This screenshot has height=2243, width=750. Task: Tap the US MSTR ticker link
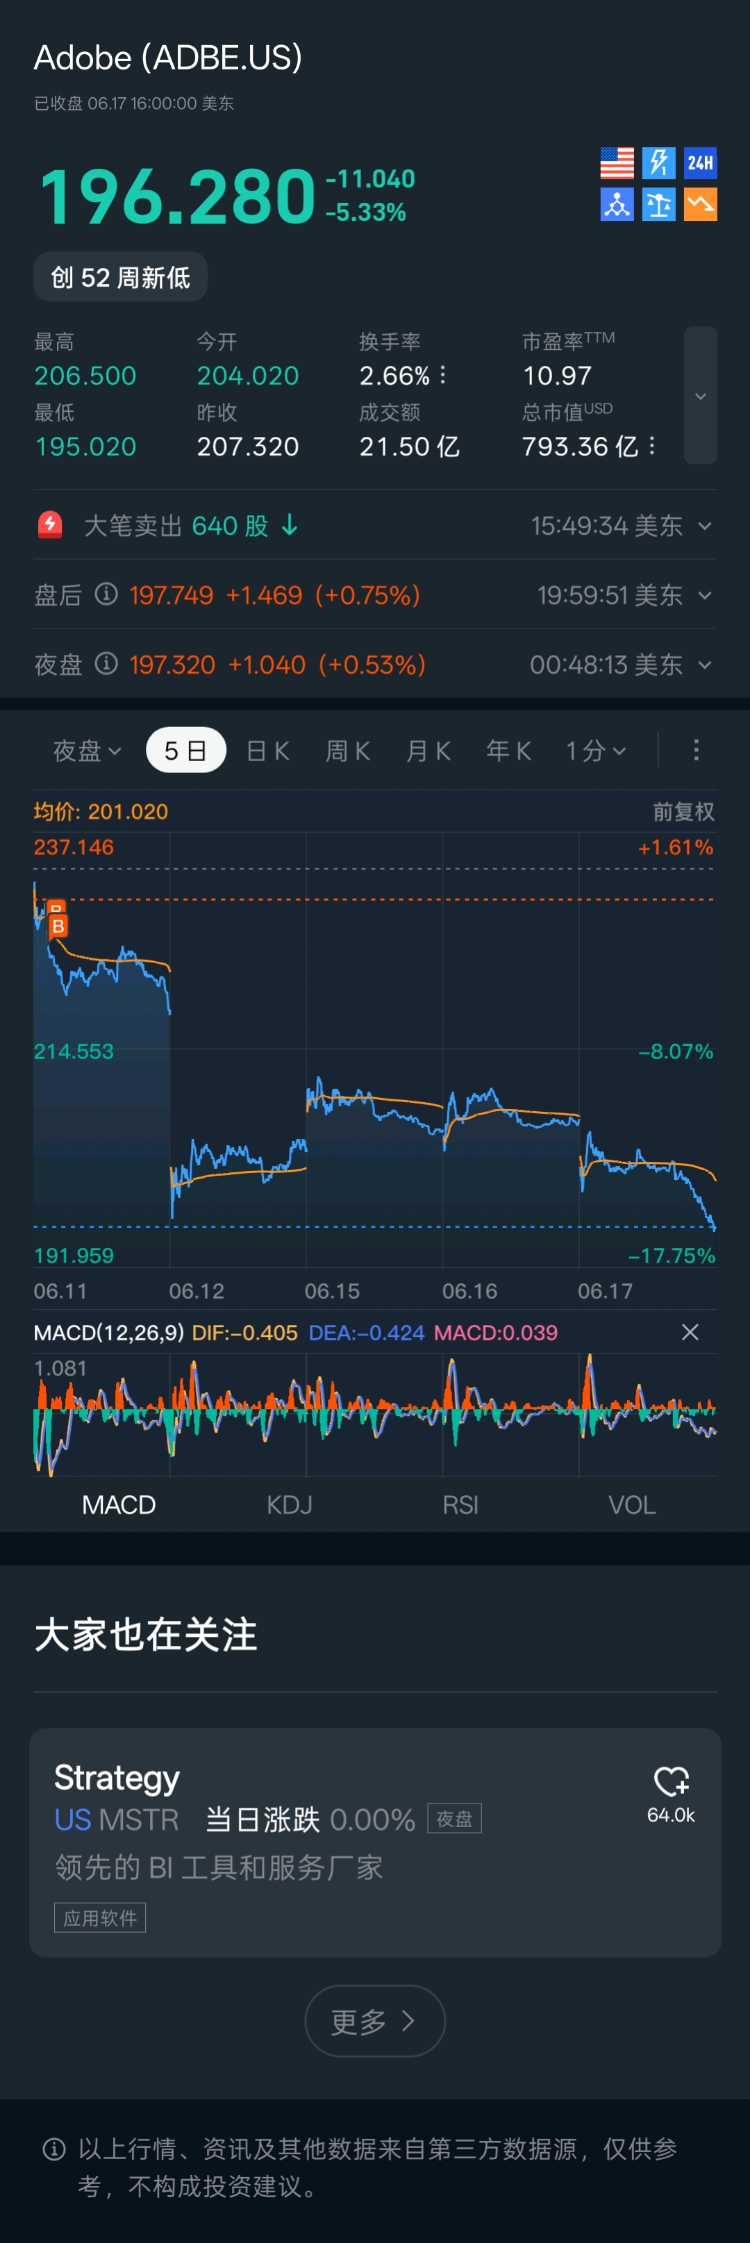117,1819
